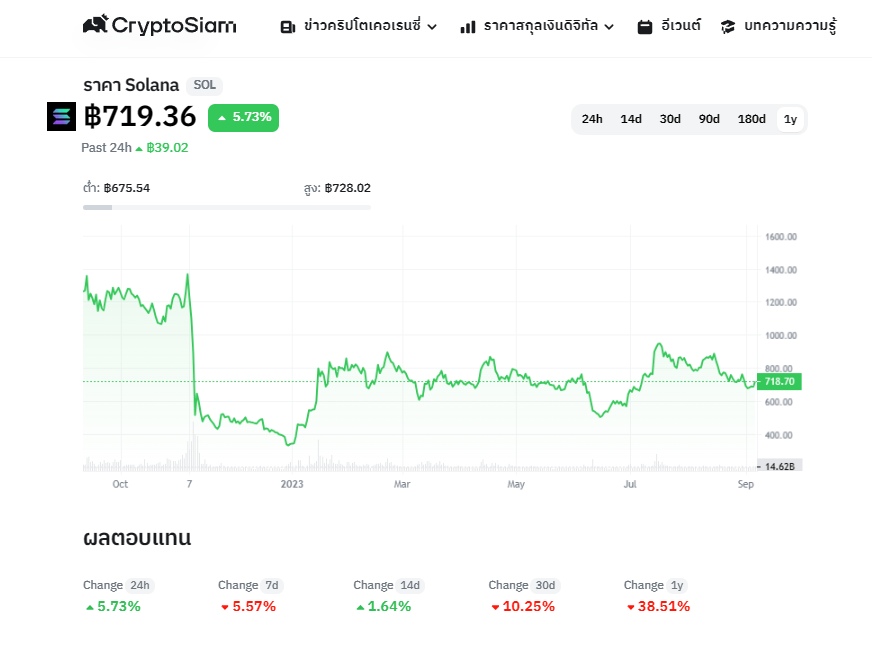Click the Change 30d label
This screenshot has width=872, height=647.
coord(524,585)
